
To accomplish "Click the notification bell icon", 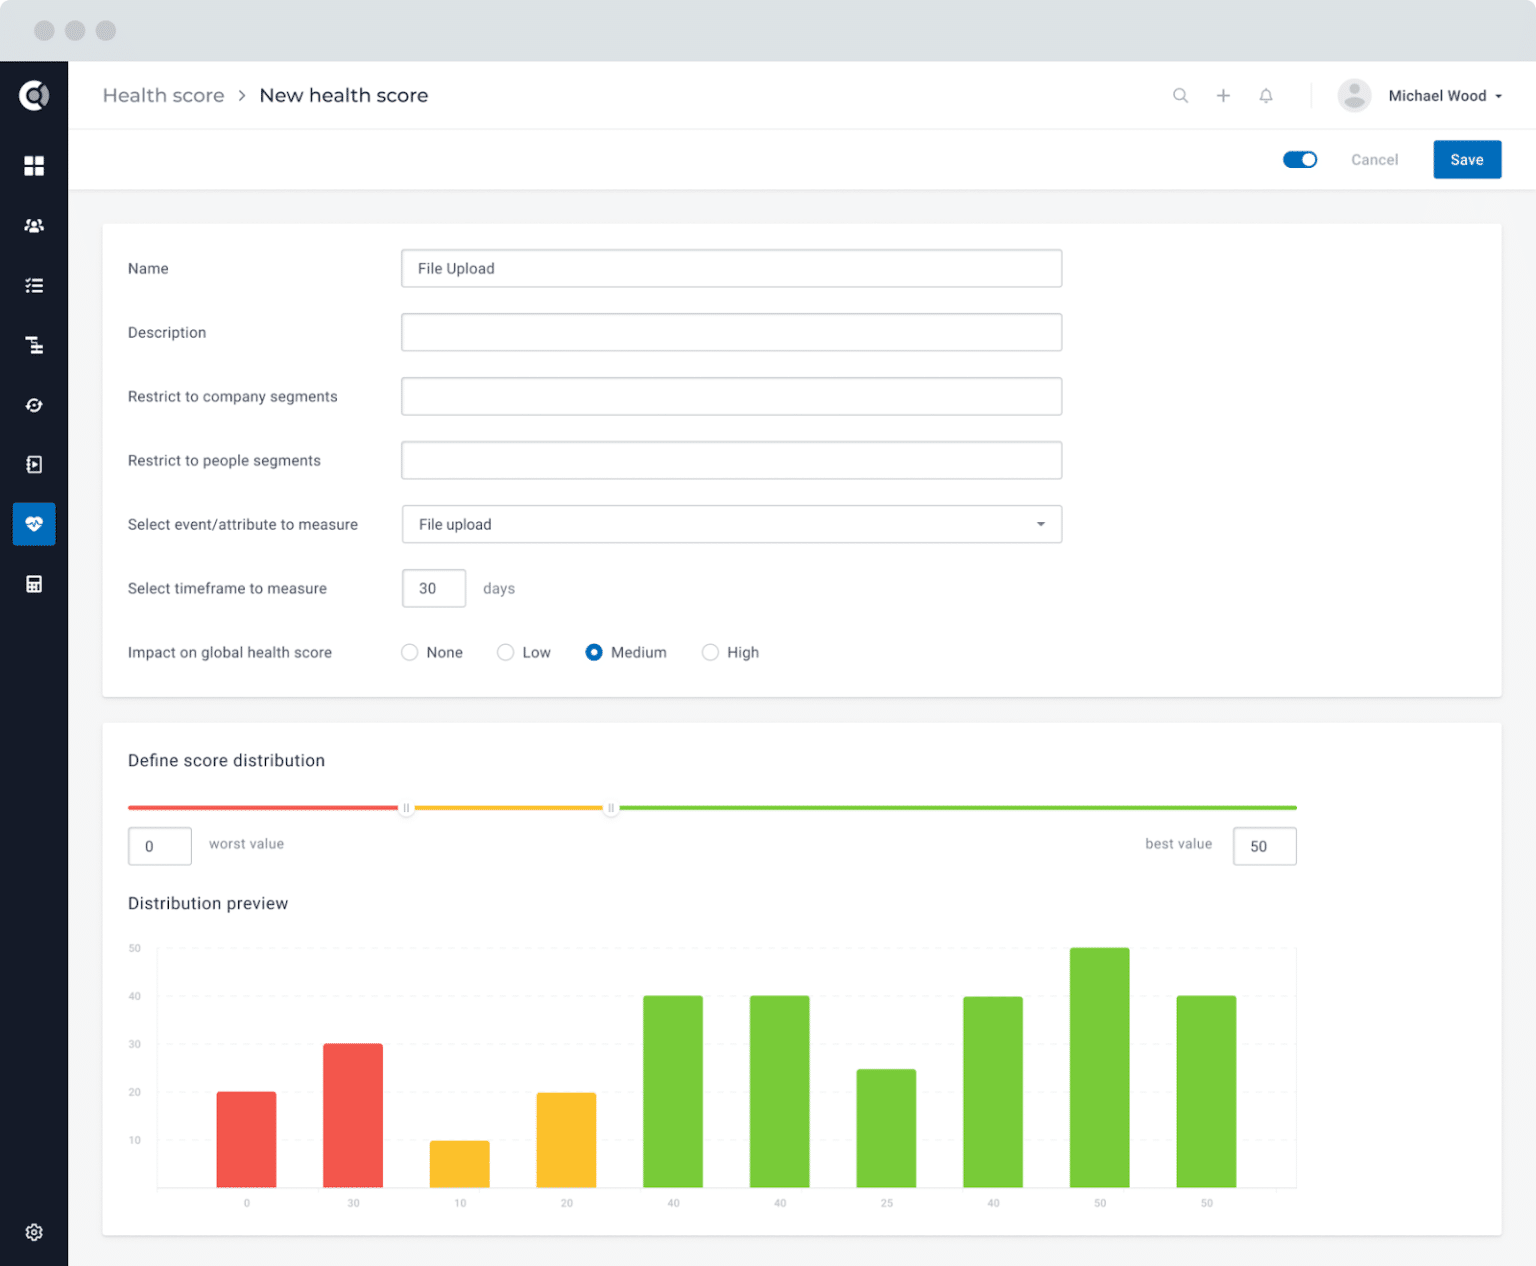I will pyautogui.click(x=1266, y=95).
